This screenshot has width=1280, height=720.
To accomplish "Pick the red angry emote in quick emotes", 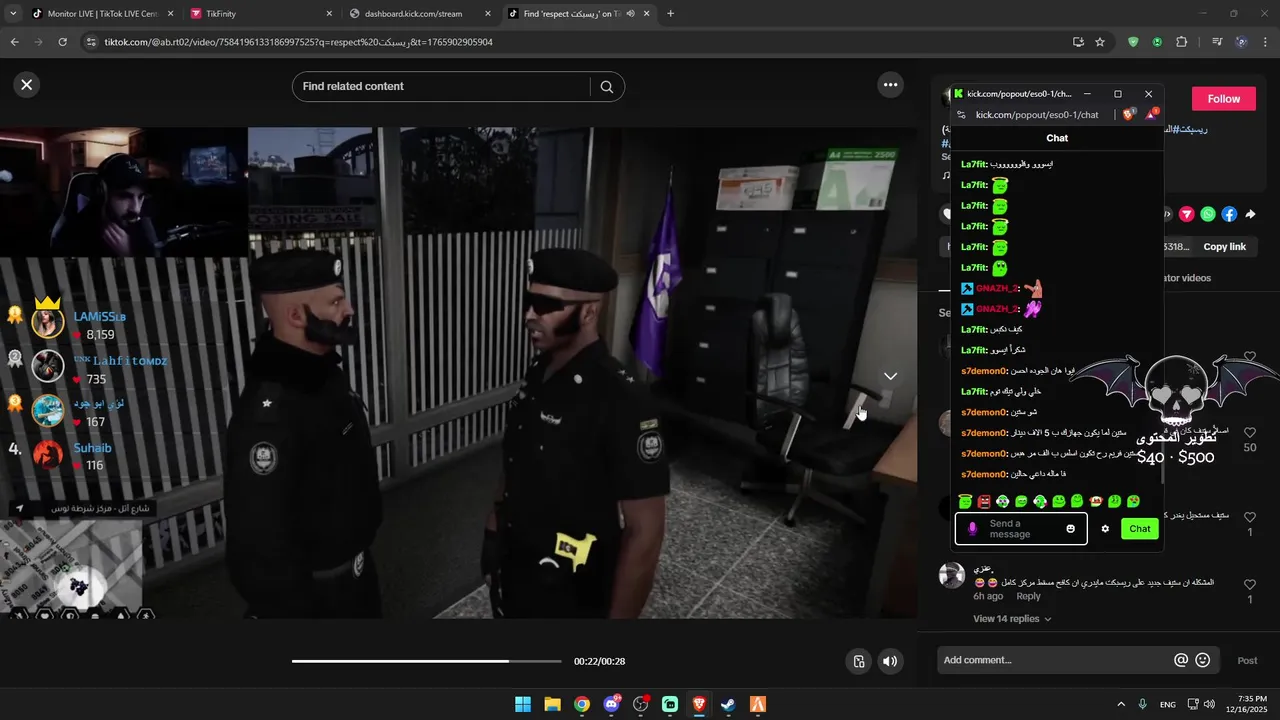I will point(984,501).
